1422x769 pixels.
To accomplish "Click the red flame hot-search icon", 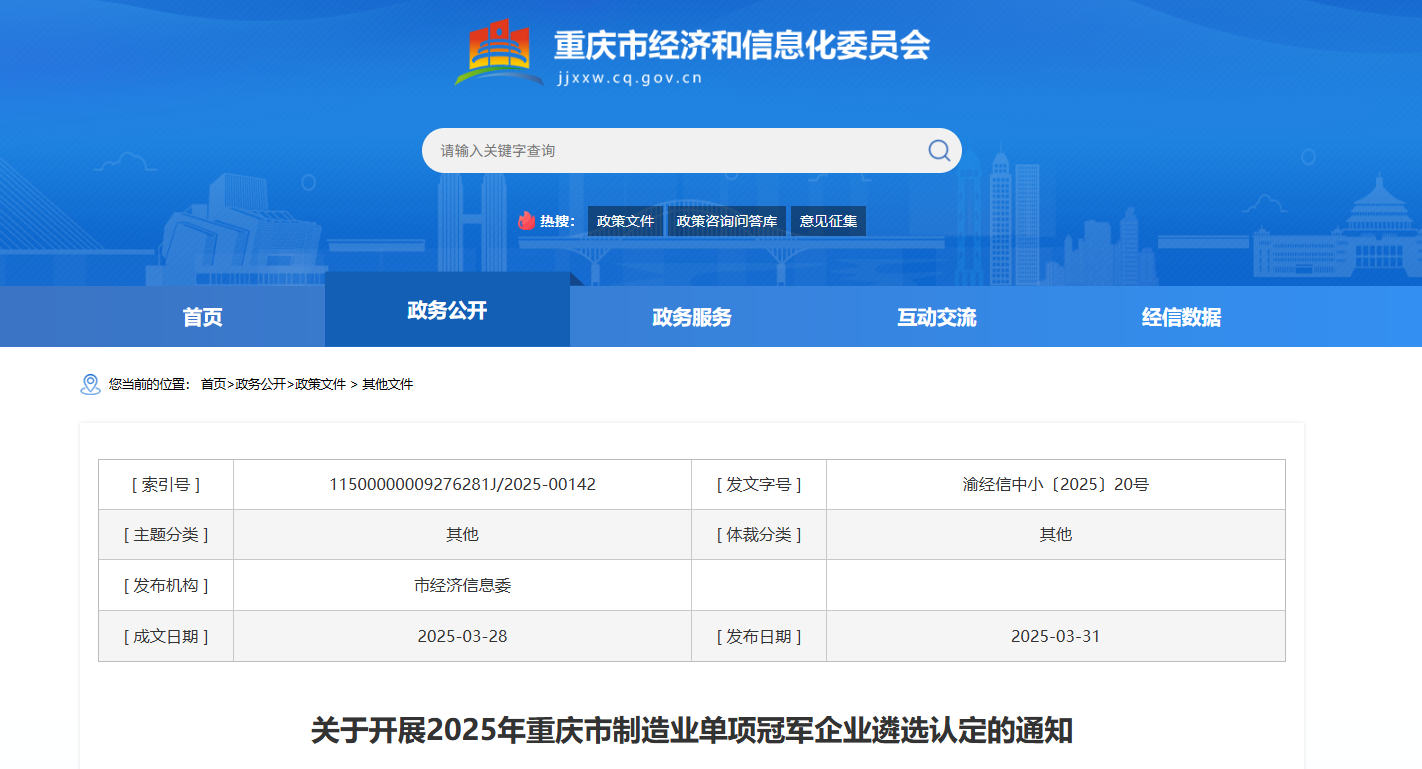I will [x=526, y=221].
